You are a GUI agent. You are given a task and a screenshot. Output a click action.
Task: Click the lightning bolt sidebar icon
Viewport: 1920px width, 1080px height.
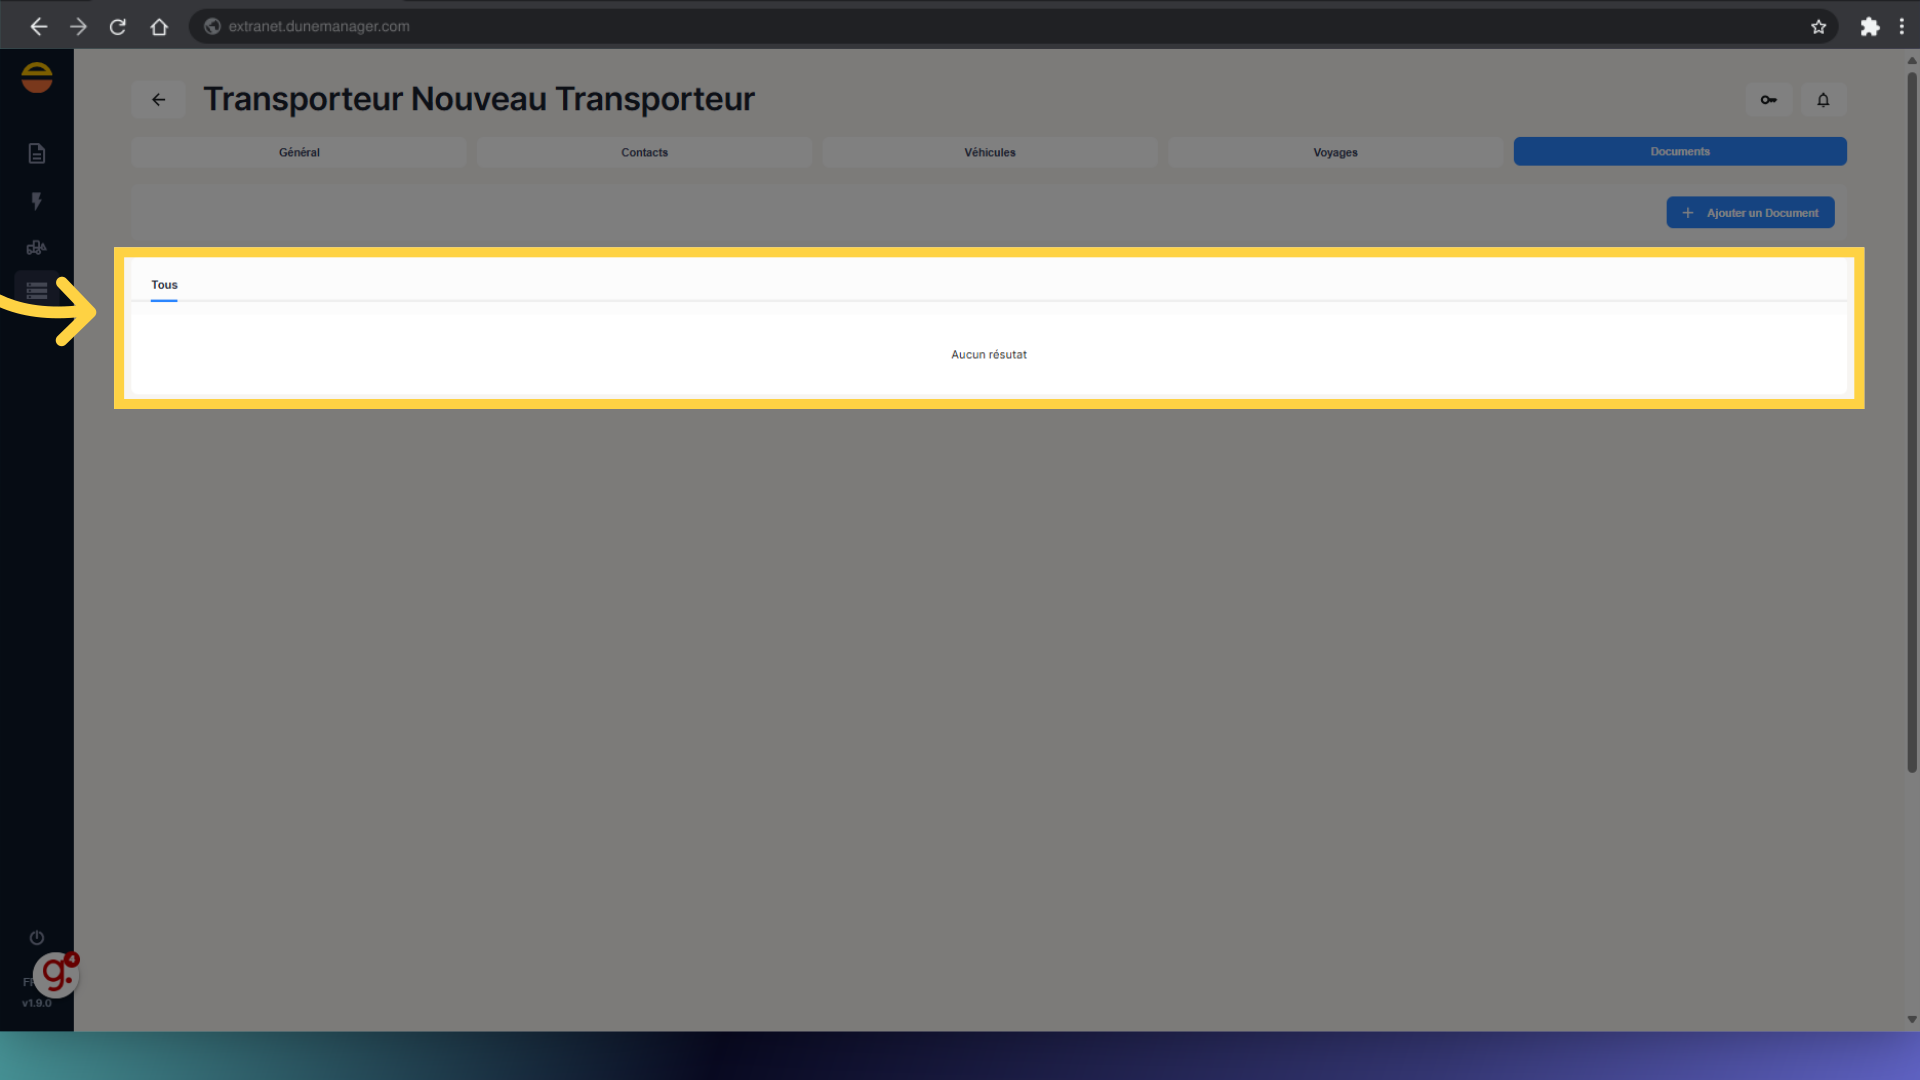tap(37, 201)
